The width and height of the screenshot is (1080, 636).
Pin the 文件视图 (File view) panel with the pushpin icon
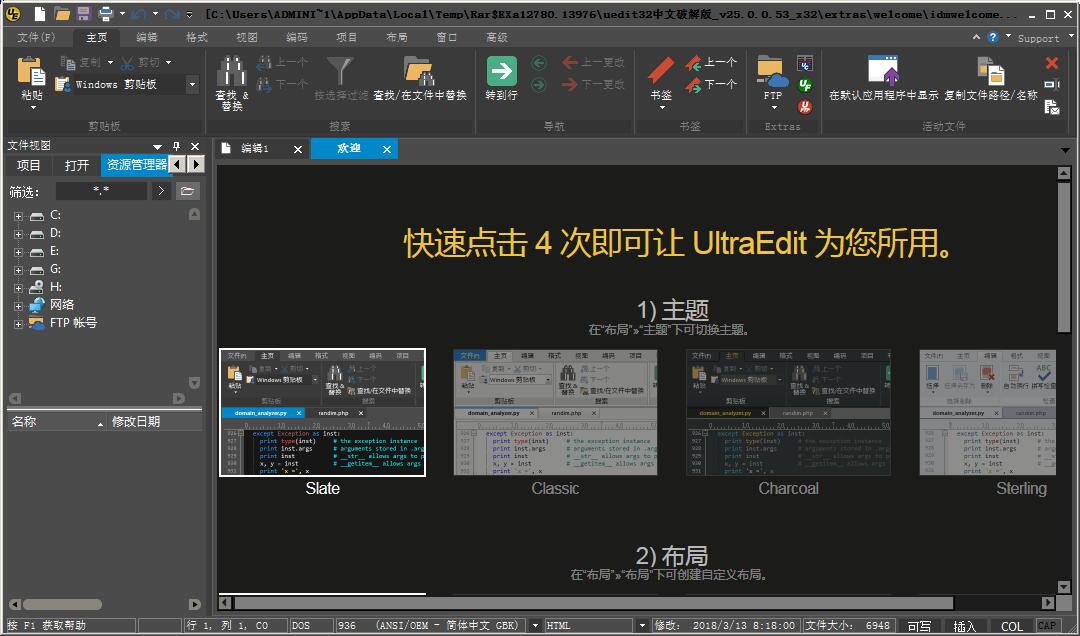click(176, 146)
